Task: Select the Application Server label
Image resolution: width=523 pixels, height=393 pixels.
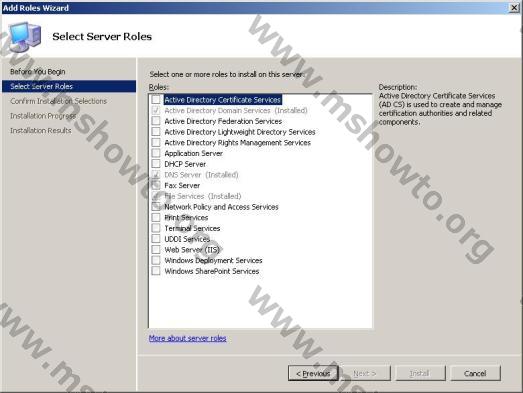Action: pyautogui.click(x=193, y=153)
